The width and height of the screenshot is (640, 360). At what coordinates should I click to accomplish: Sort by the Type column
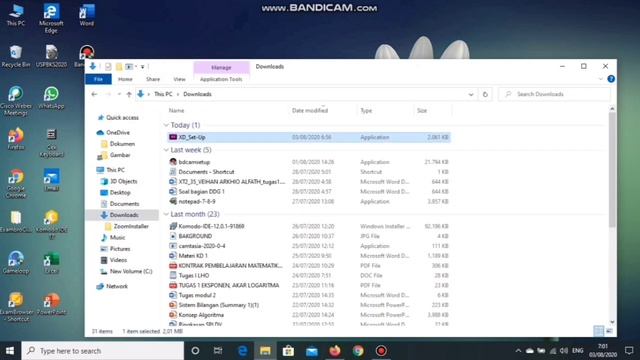[366, 111]
